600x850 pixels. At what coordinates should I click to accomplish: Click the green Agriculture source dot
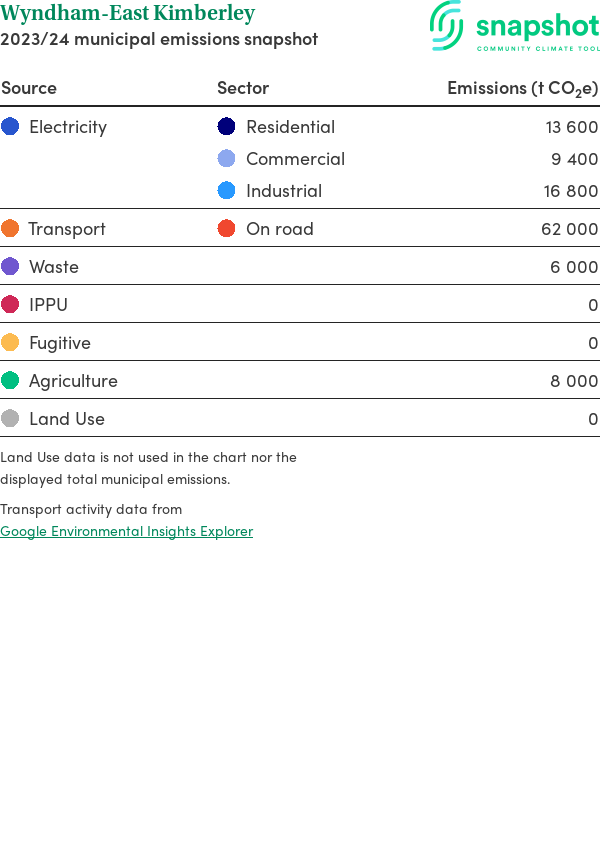click(10, 381)
